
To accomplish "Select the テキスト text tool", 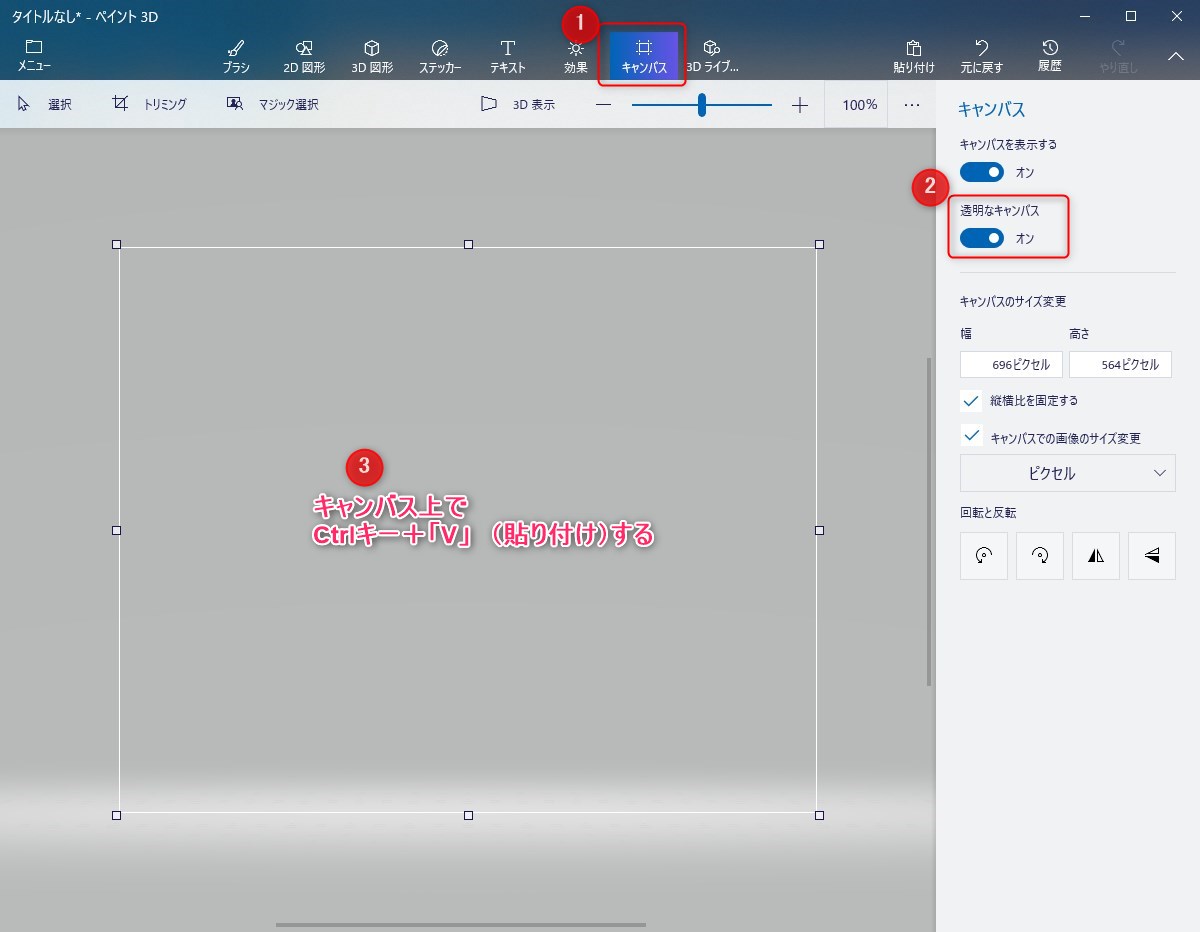I will click(x=508, y=57).
